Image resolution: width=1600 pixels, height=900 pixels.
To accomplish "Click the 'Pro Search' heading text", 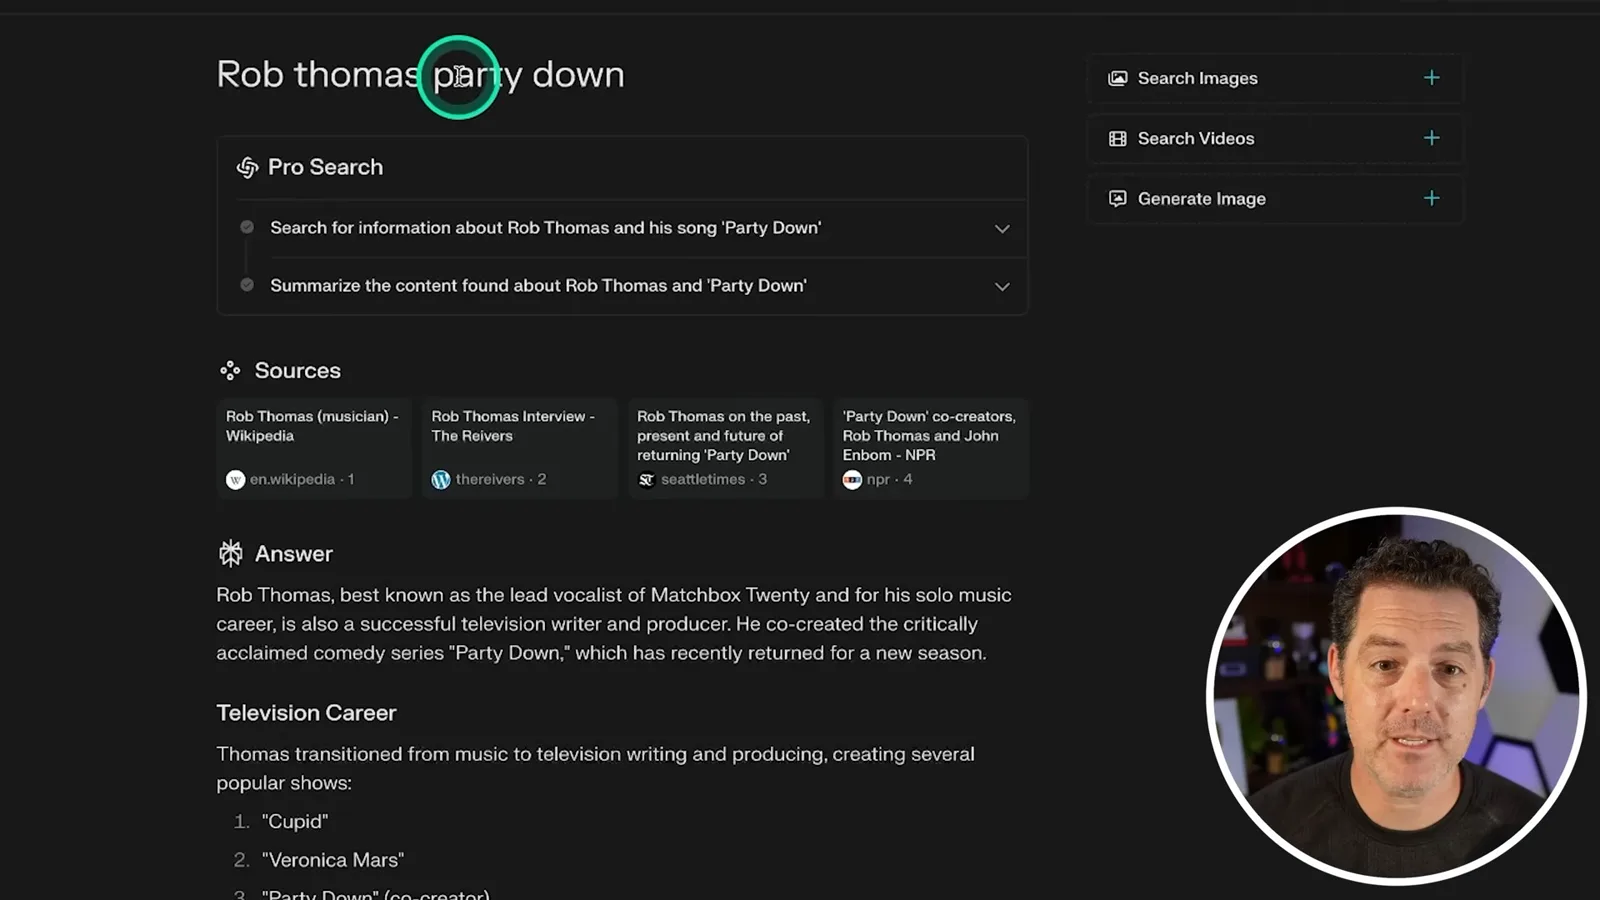I will (325, 167).
